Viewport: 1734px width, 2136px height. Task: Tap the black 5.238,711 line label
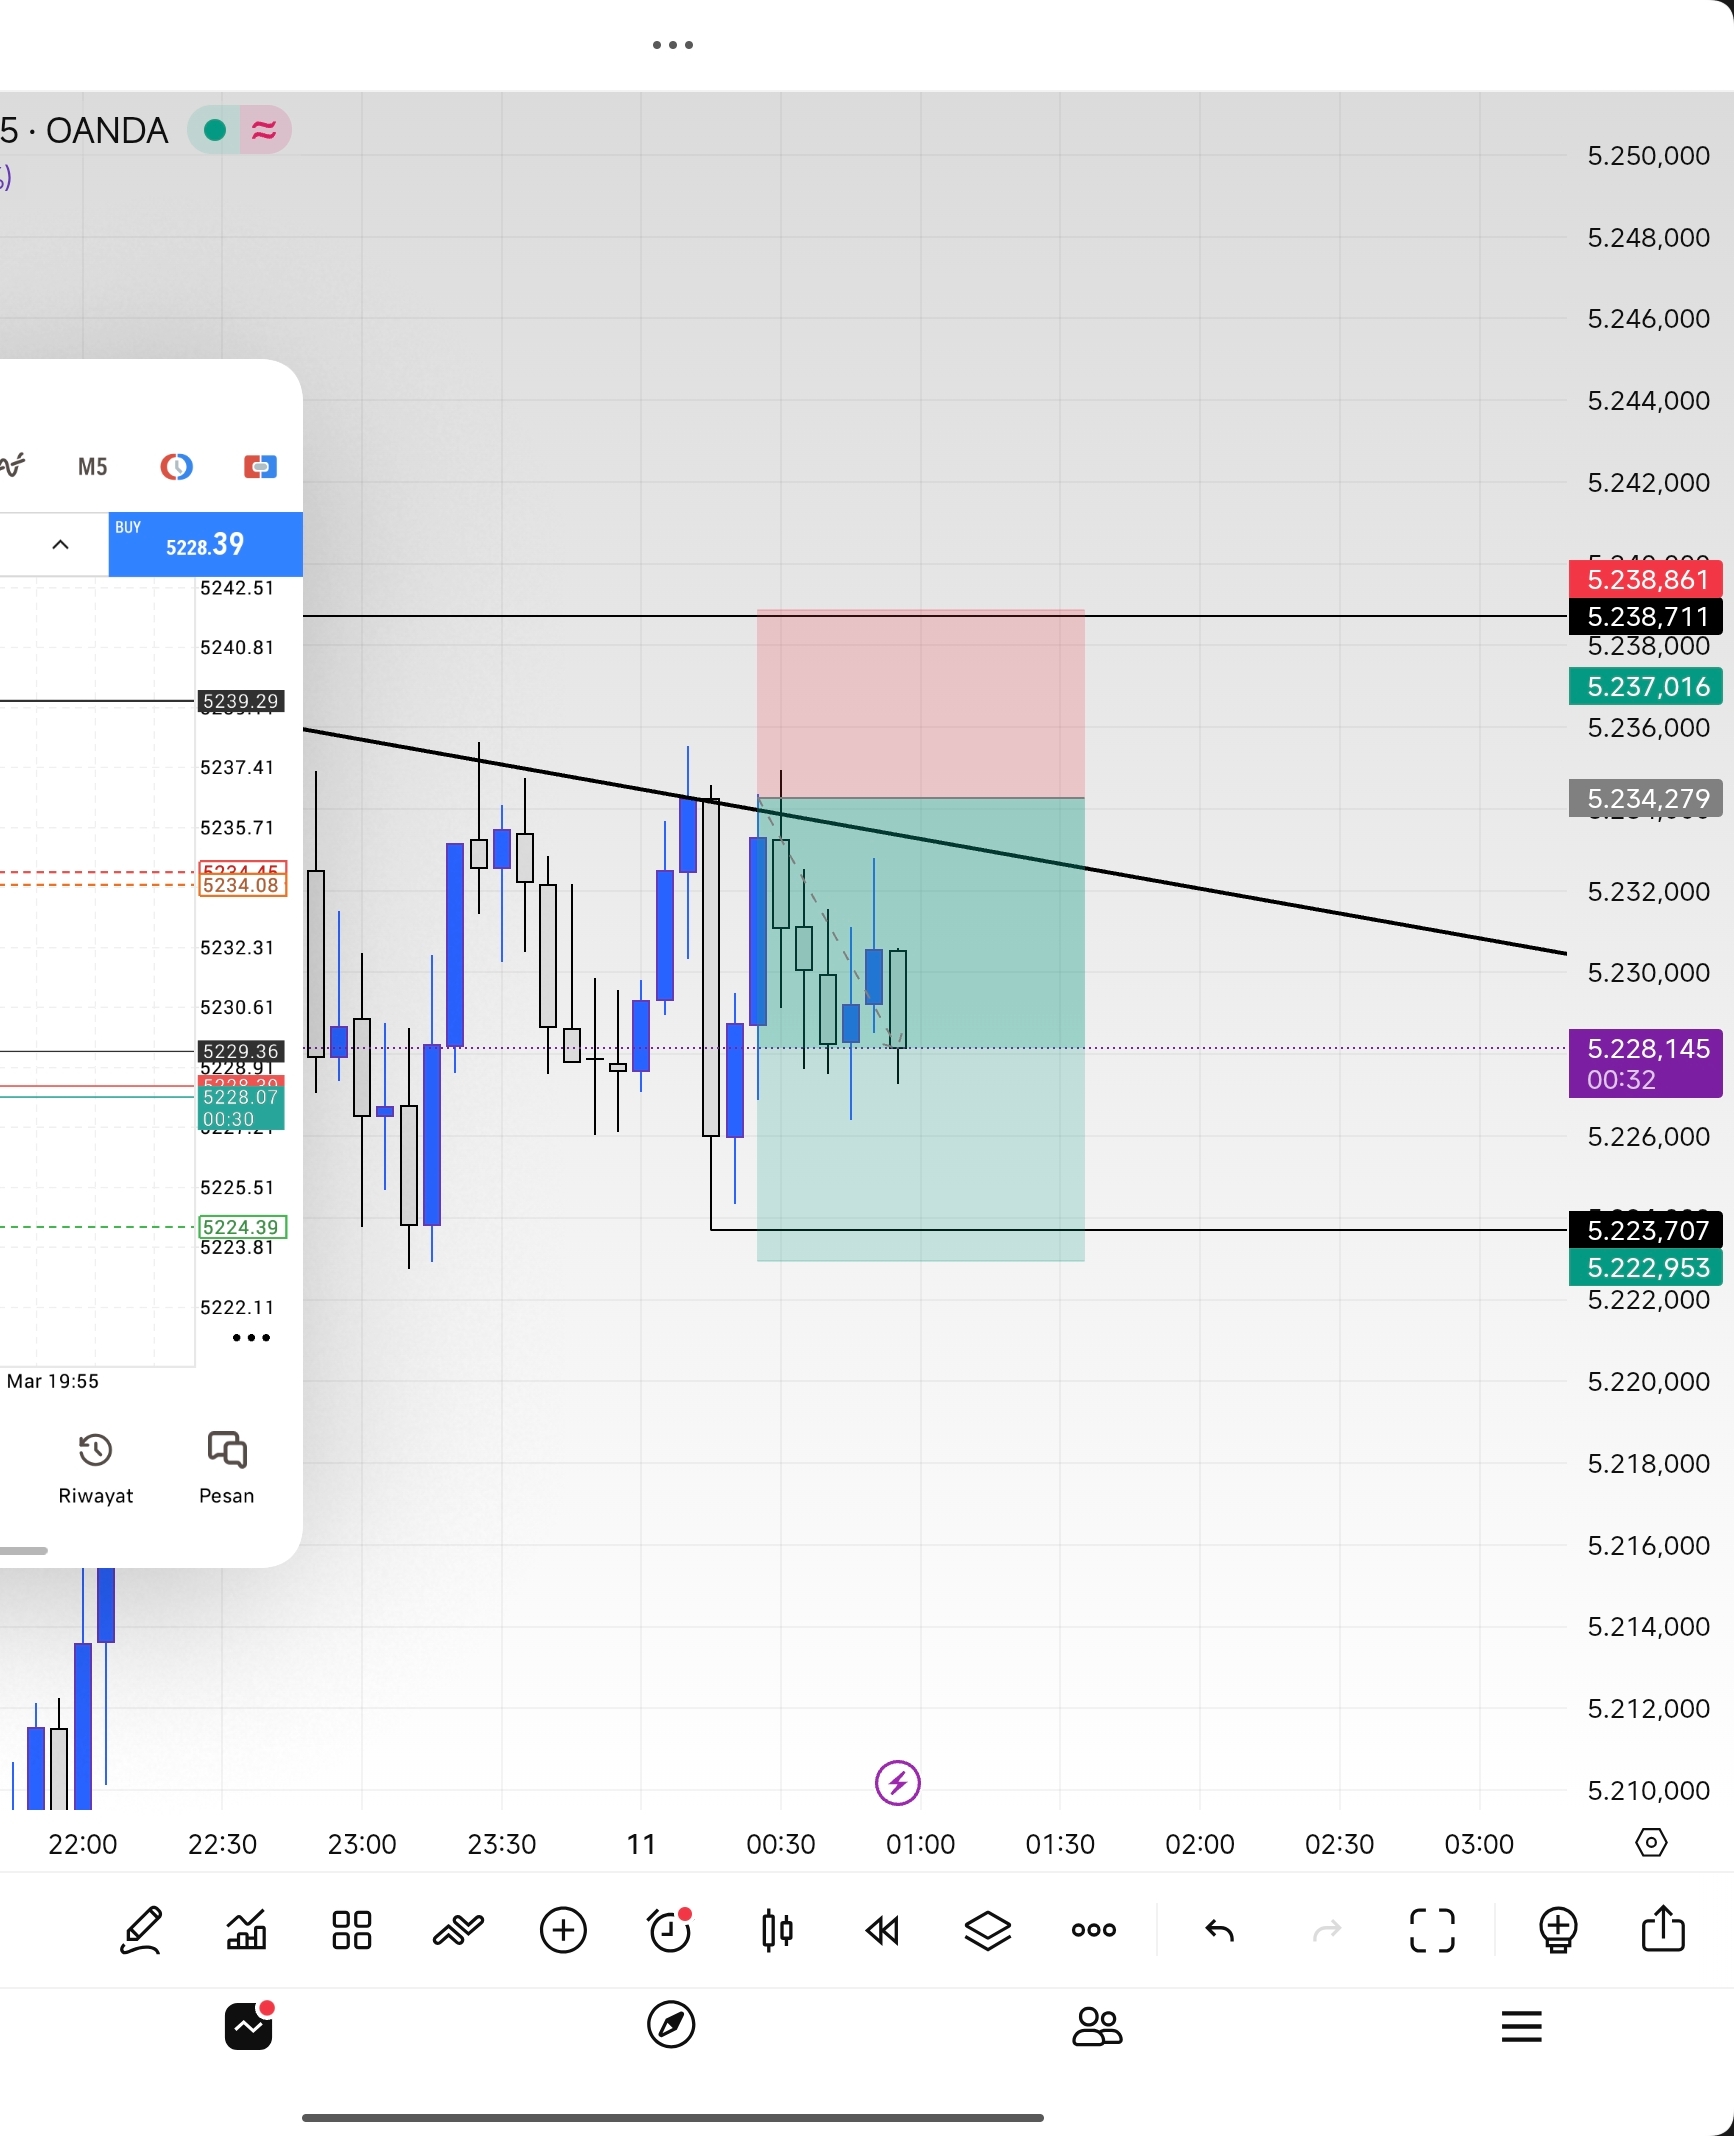pos(1646,616)
